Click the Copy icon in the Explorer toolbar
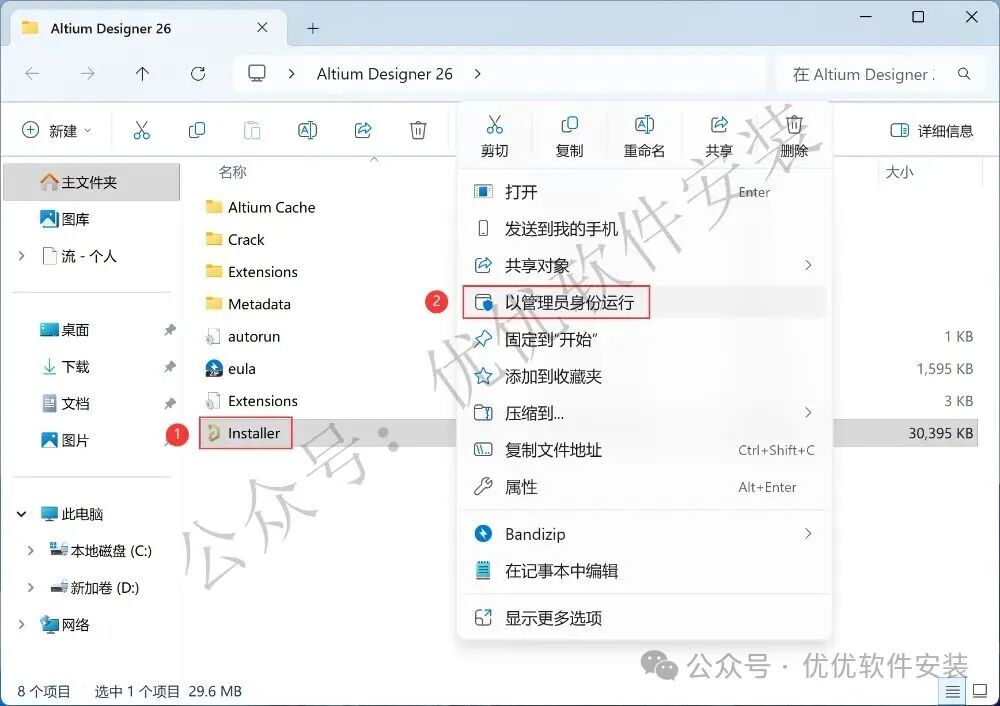 pos(197,130)
